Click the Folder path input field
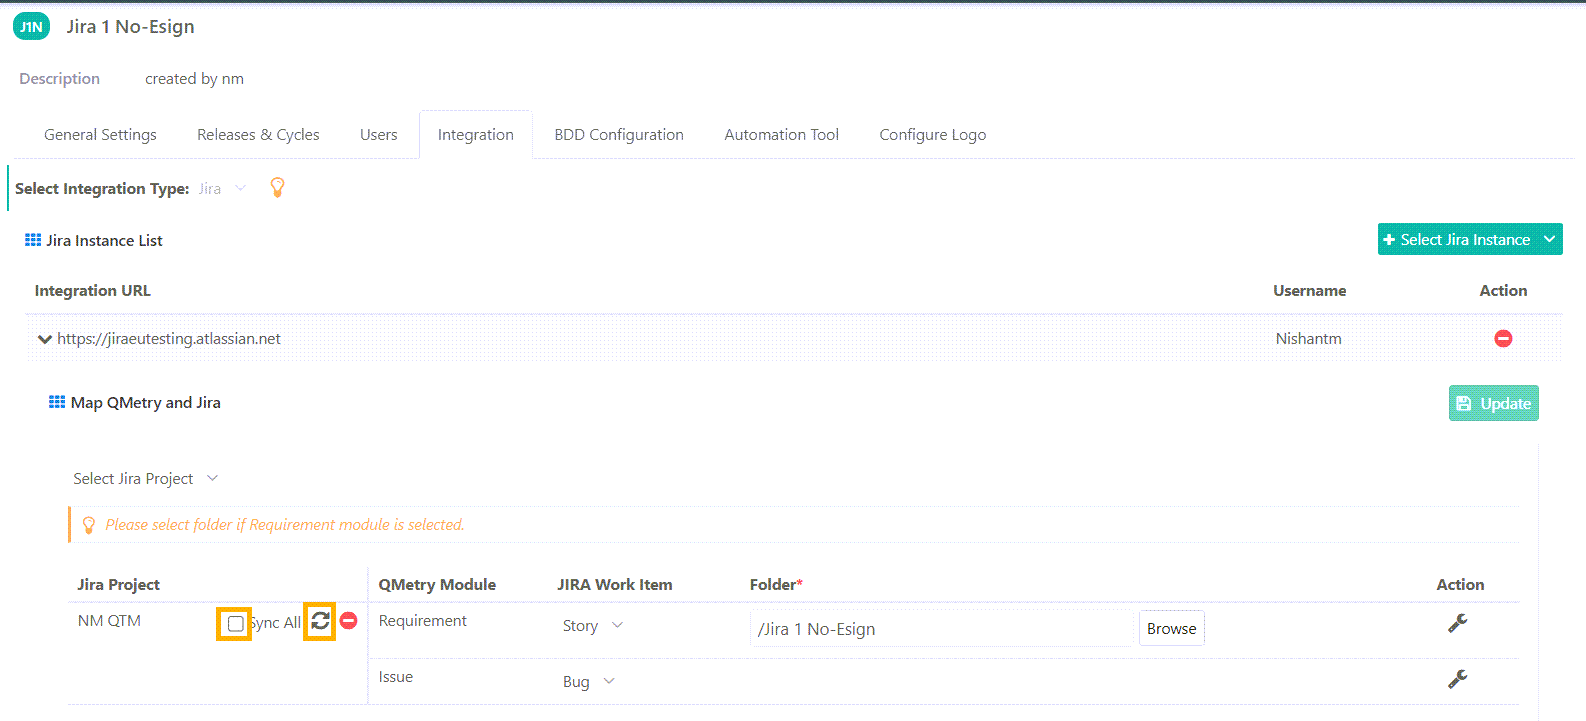 tap(940, 629)
